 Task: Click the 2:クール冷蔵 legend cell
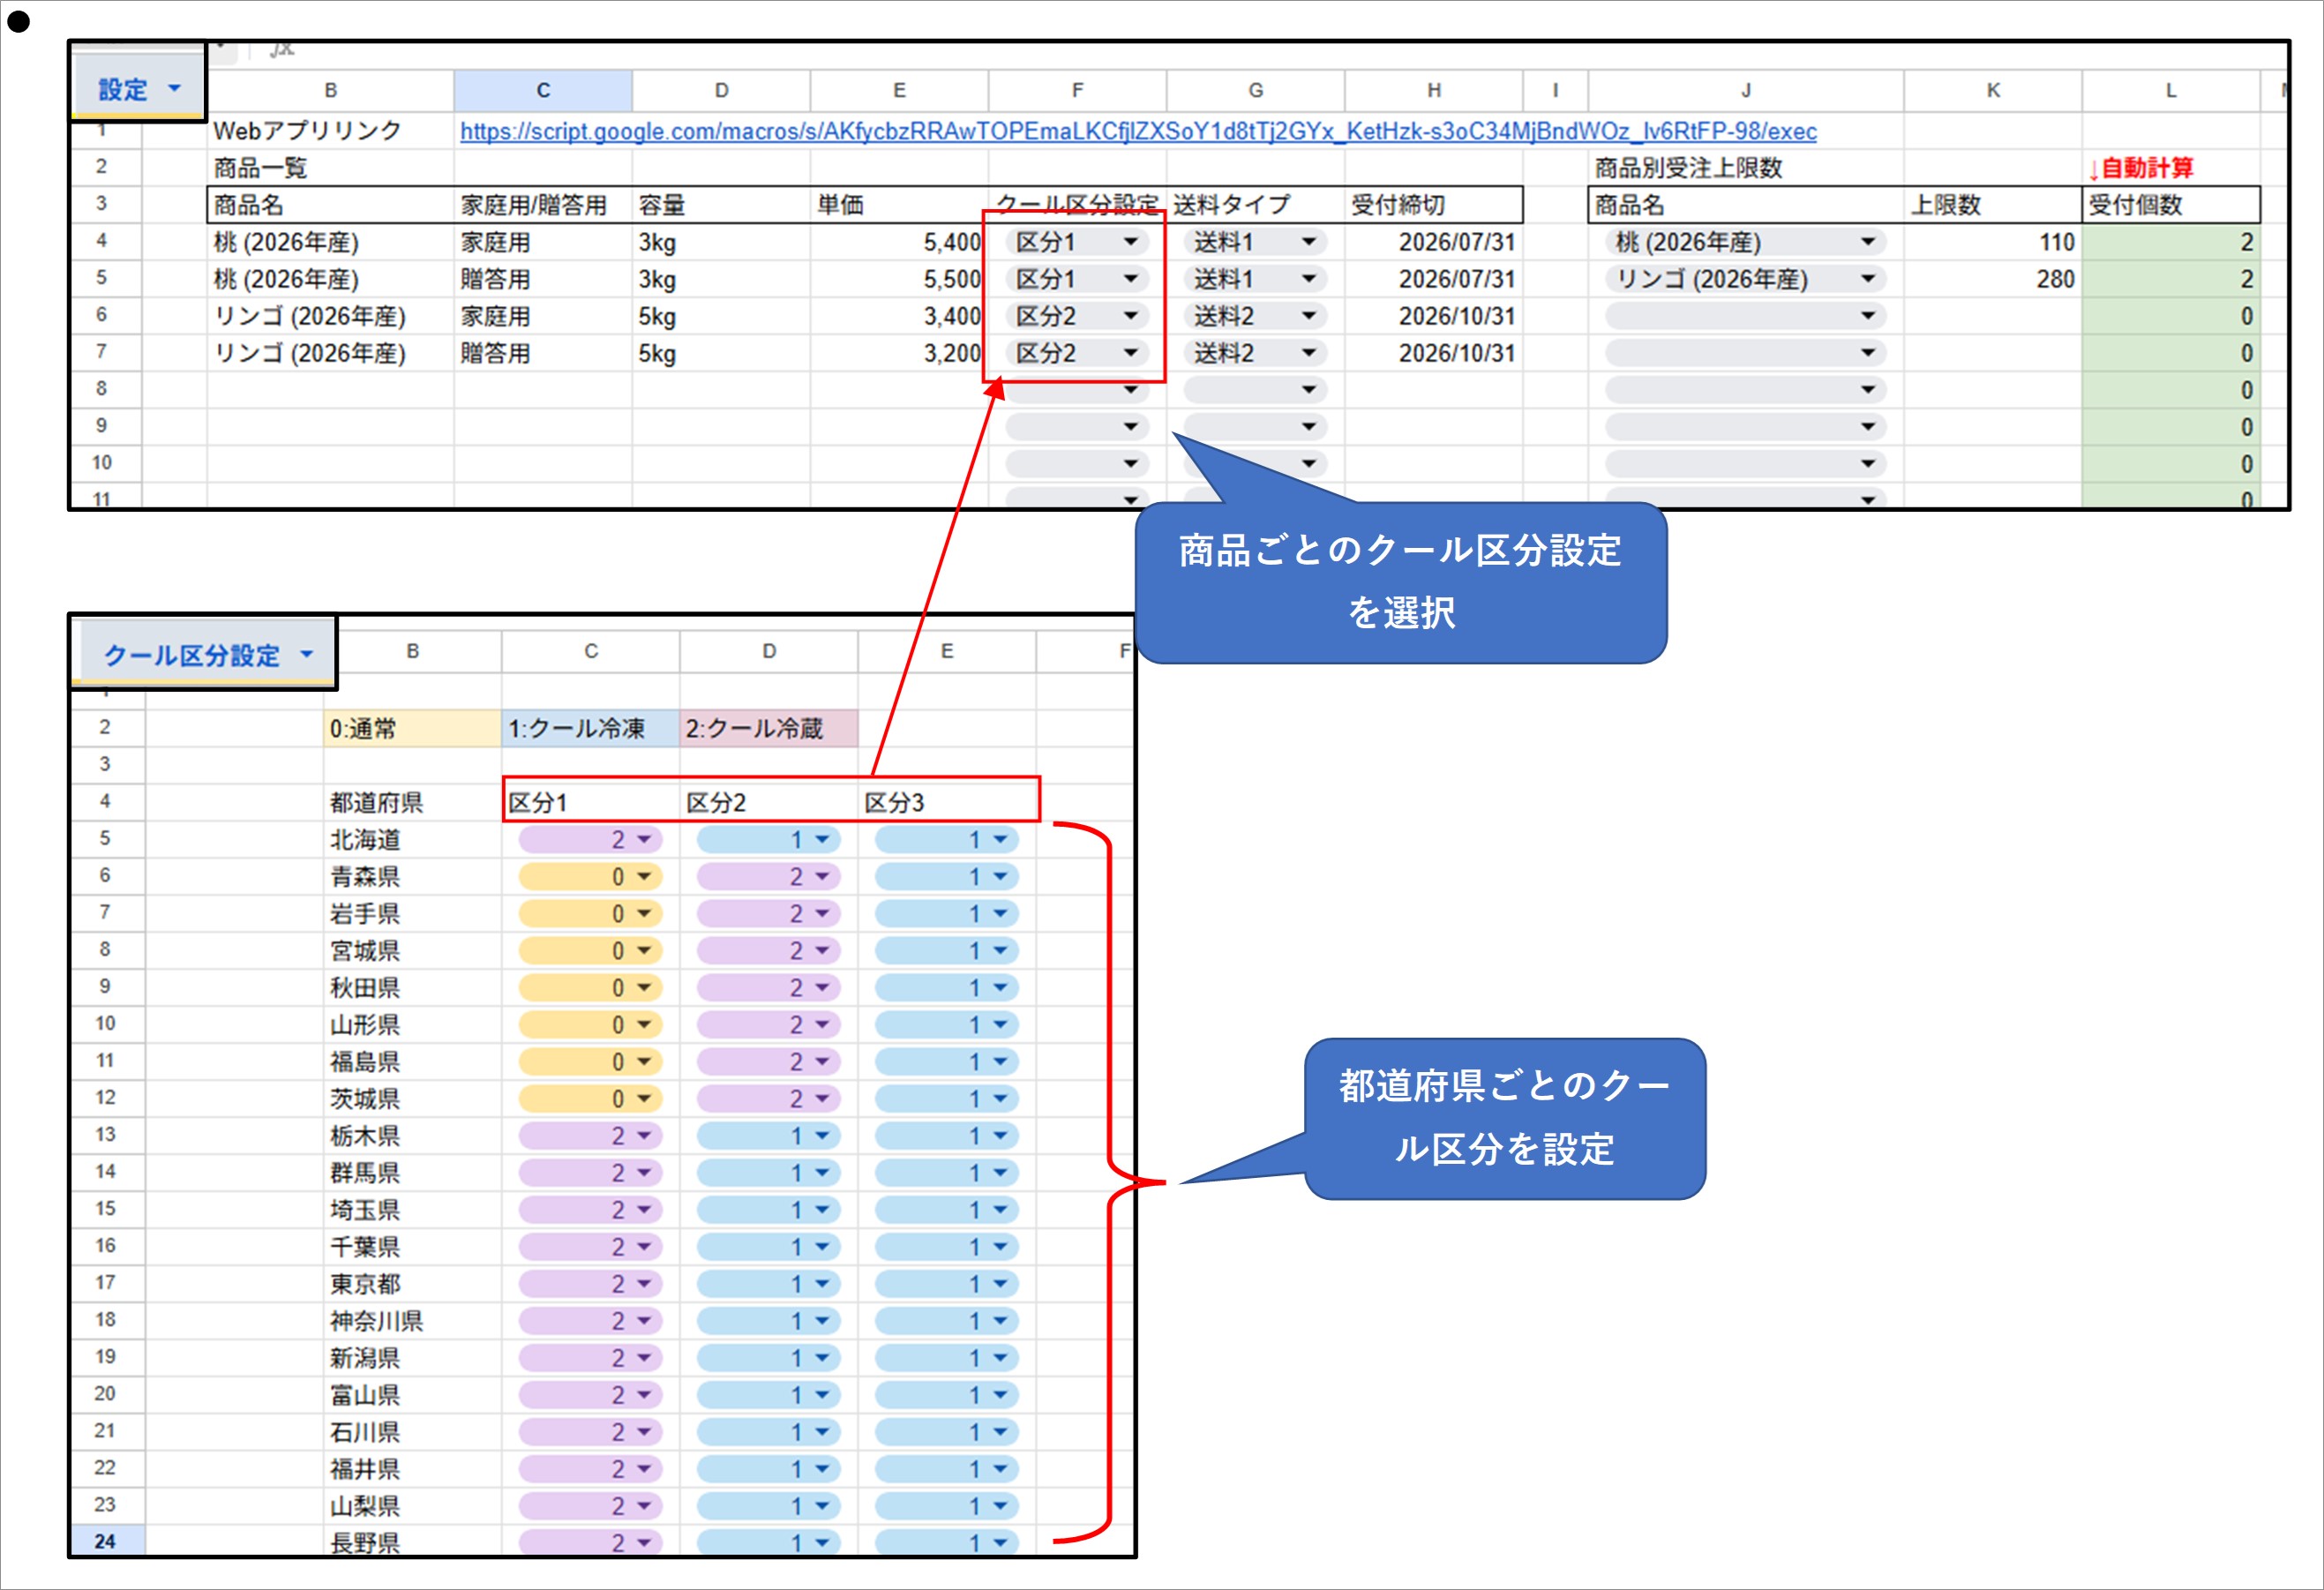click(x=769, y=728)
